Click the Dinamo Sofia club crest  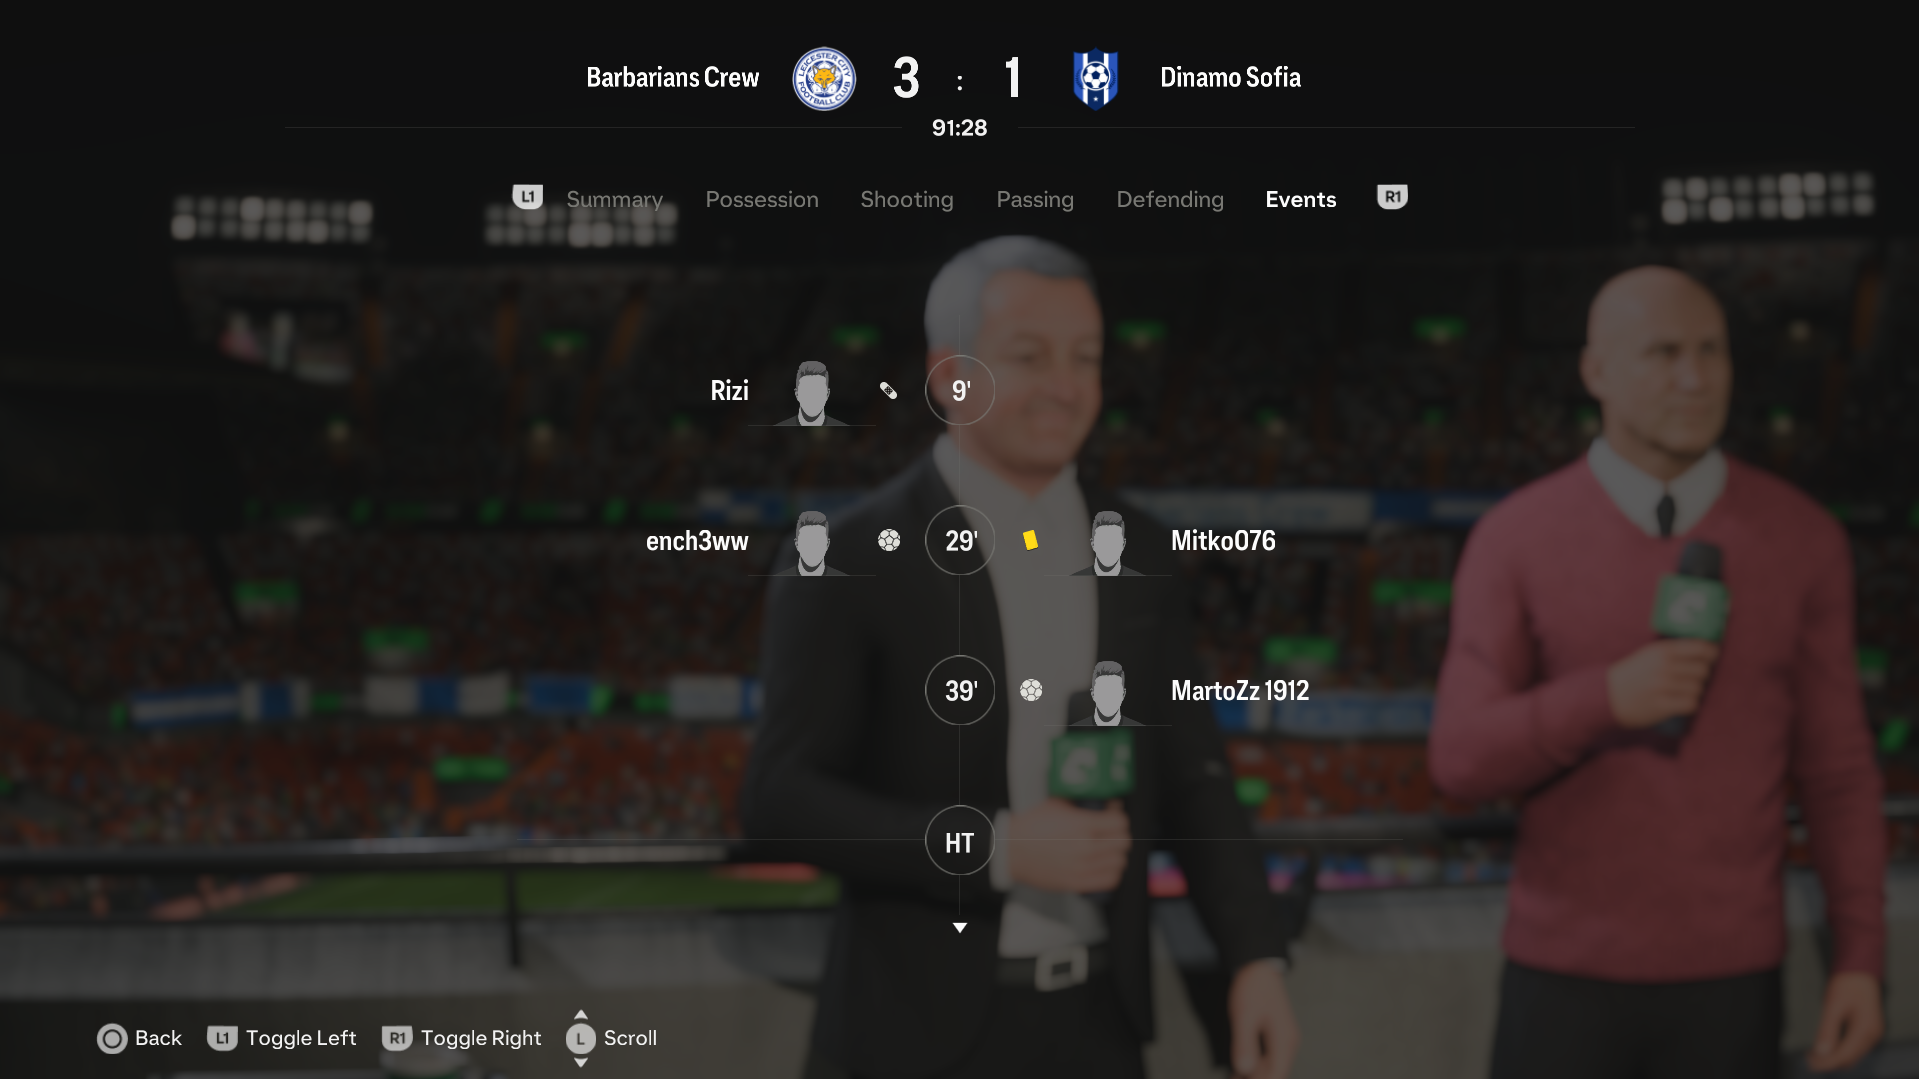point(1095,78)
